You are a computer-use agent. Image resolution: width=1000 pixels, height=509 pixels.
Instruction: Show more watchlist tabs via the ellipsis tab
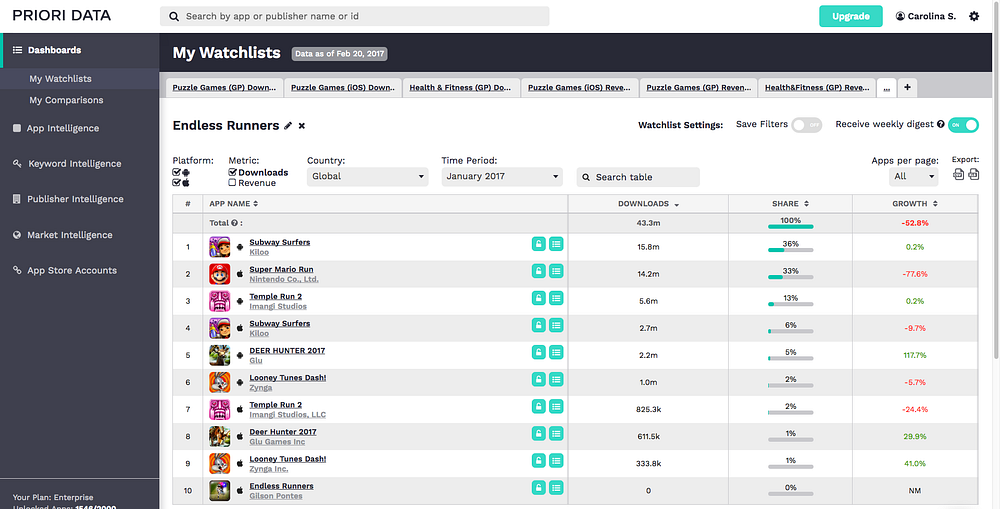point(886,88)
